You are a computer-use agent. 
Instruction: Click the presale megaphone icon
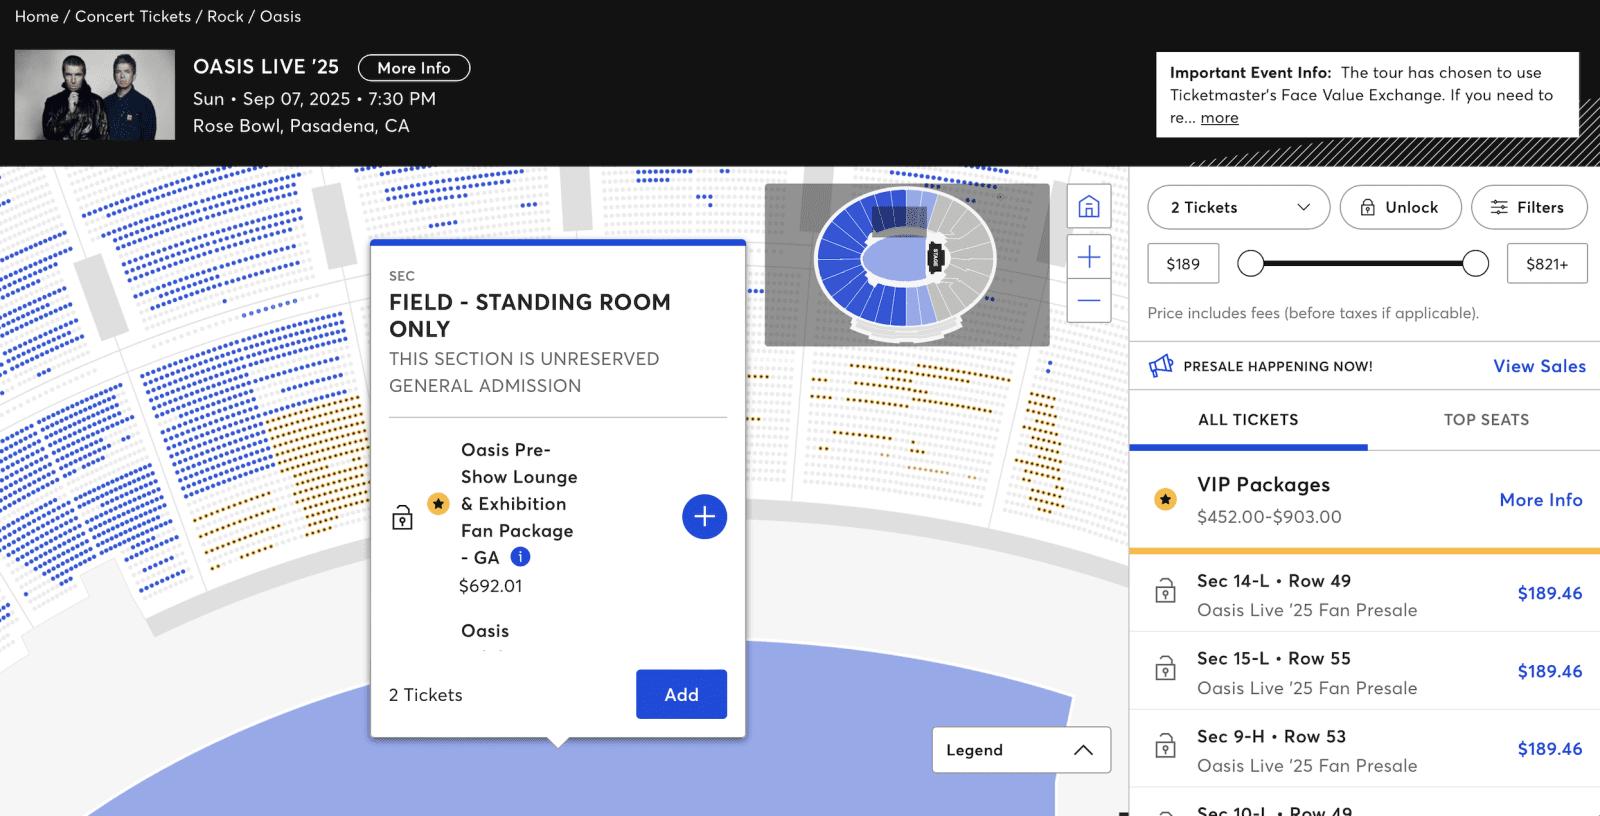click(1161, 366)
